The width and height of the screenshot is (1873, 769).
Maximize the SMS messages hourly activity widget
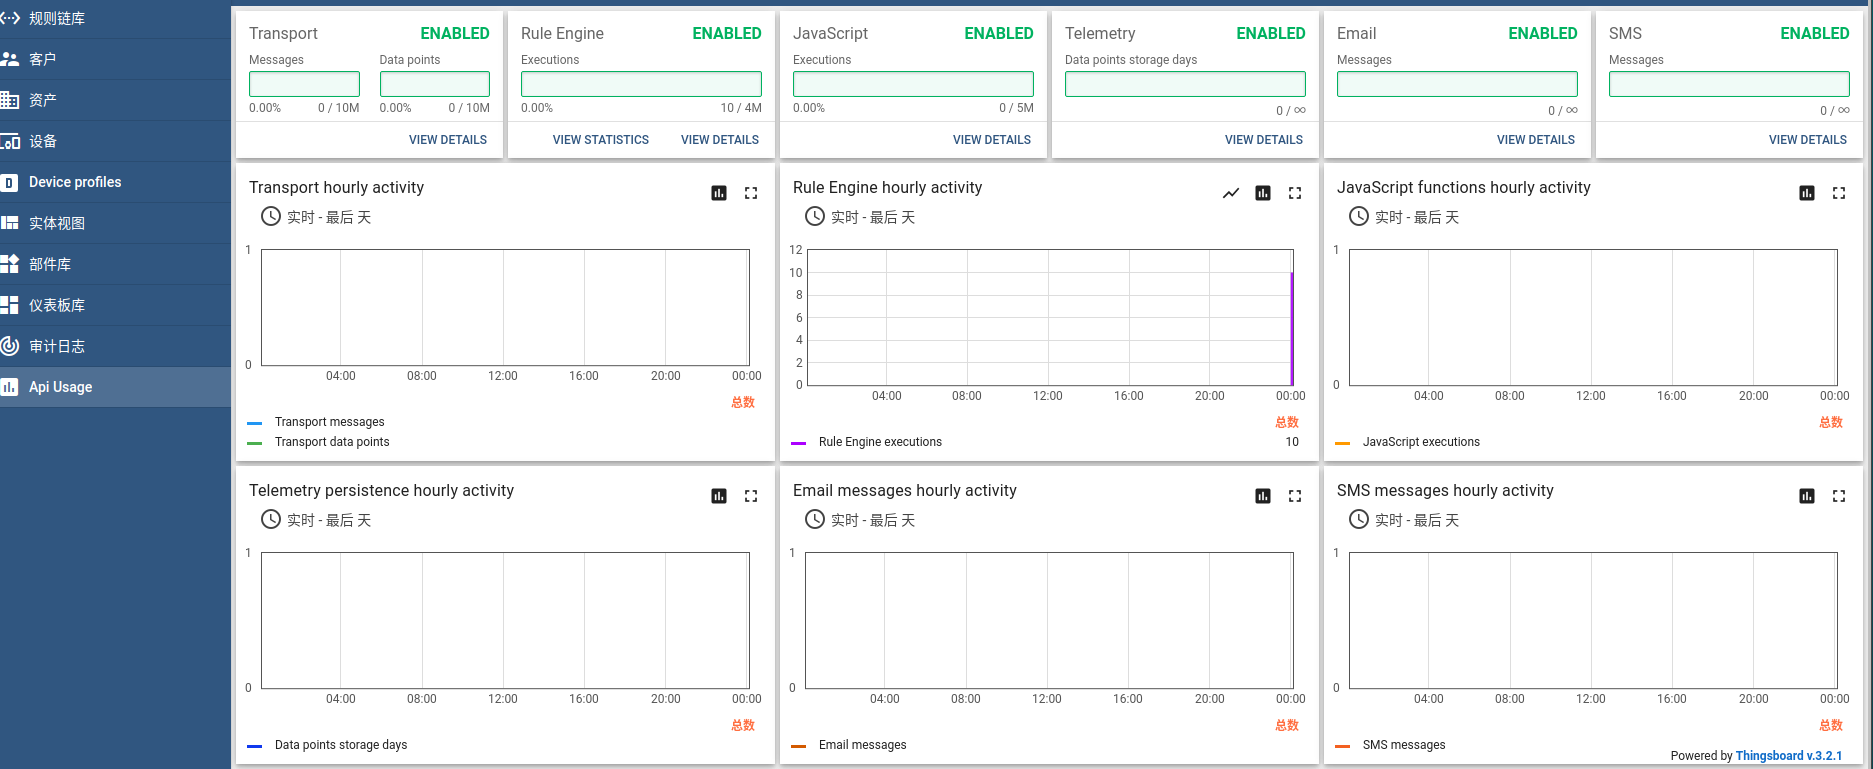pos(1839,496)
